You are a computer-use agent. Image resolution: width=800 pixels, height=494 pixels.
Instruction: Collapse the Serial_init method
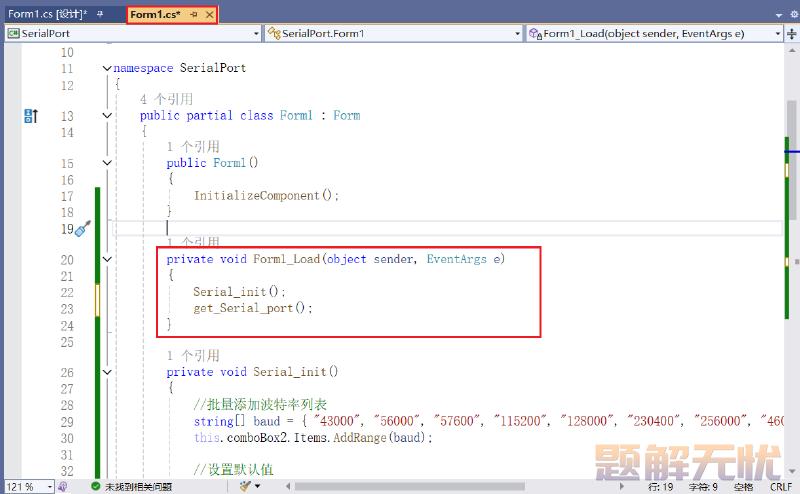coord(107,372)
